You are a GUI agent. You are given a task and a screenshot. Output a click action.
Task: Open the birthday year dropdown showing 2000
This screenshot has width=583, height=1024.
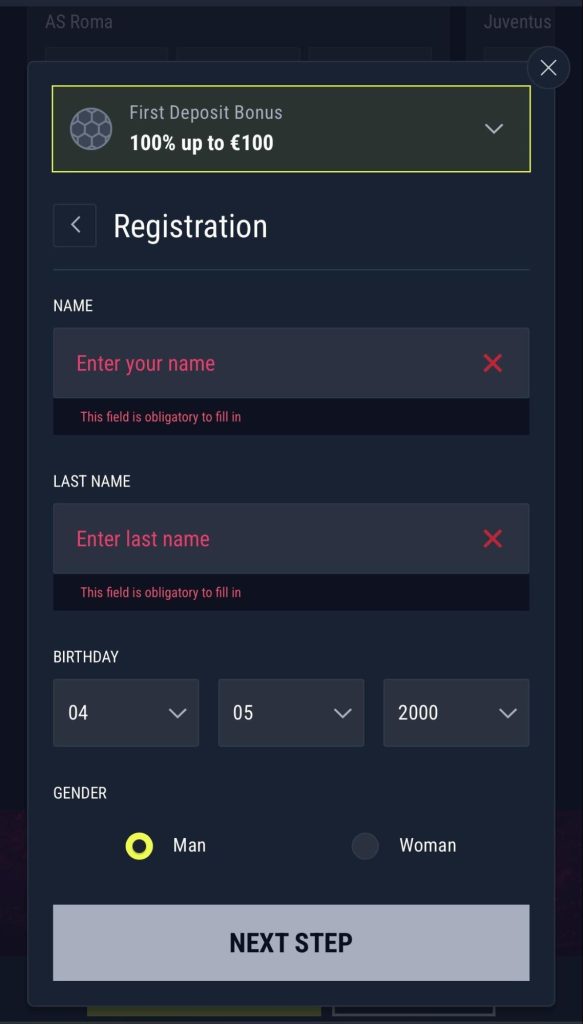456,712
